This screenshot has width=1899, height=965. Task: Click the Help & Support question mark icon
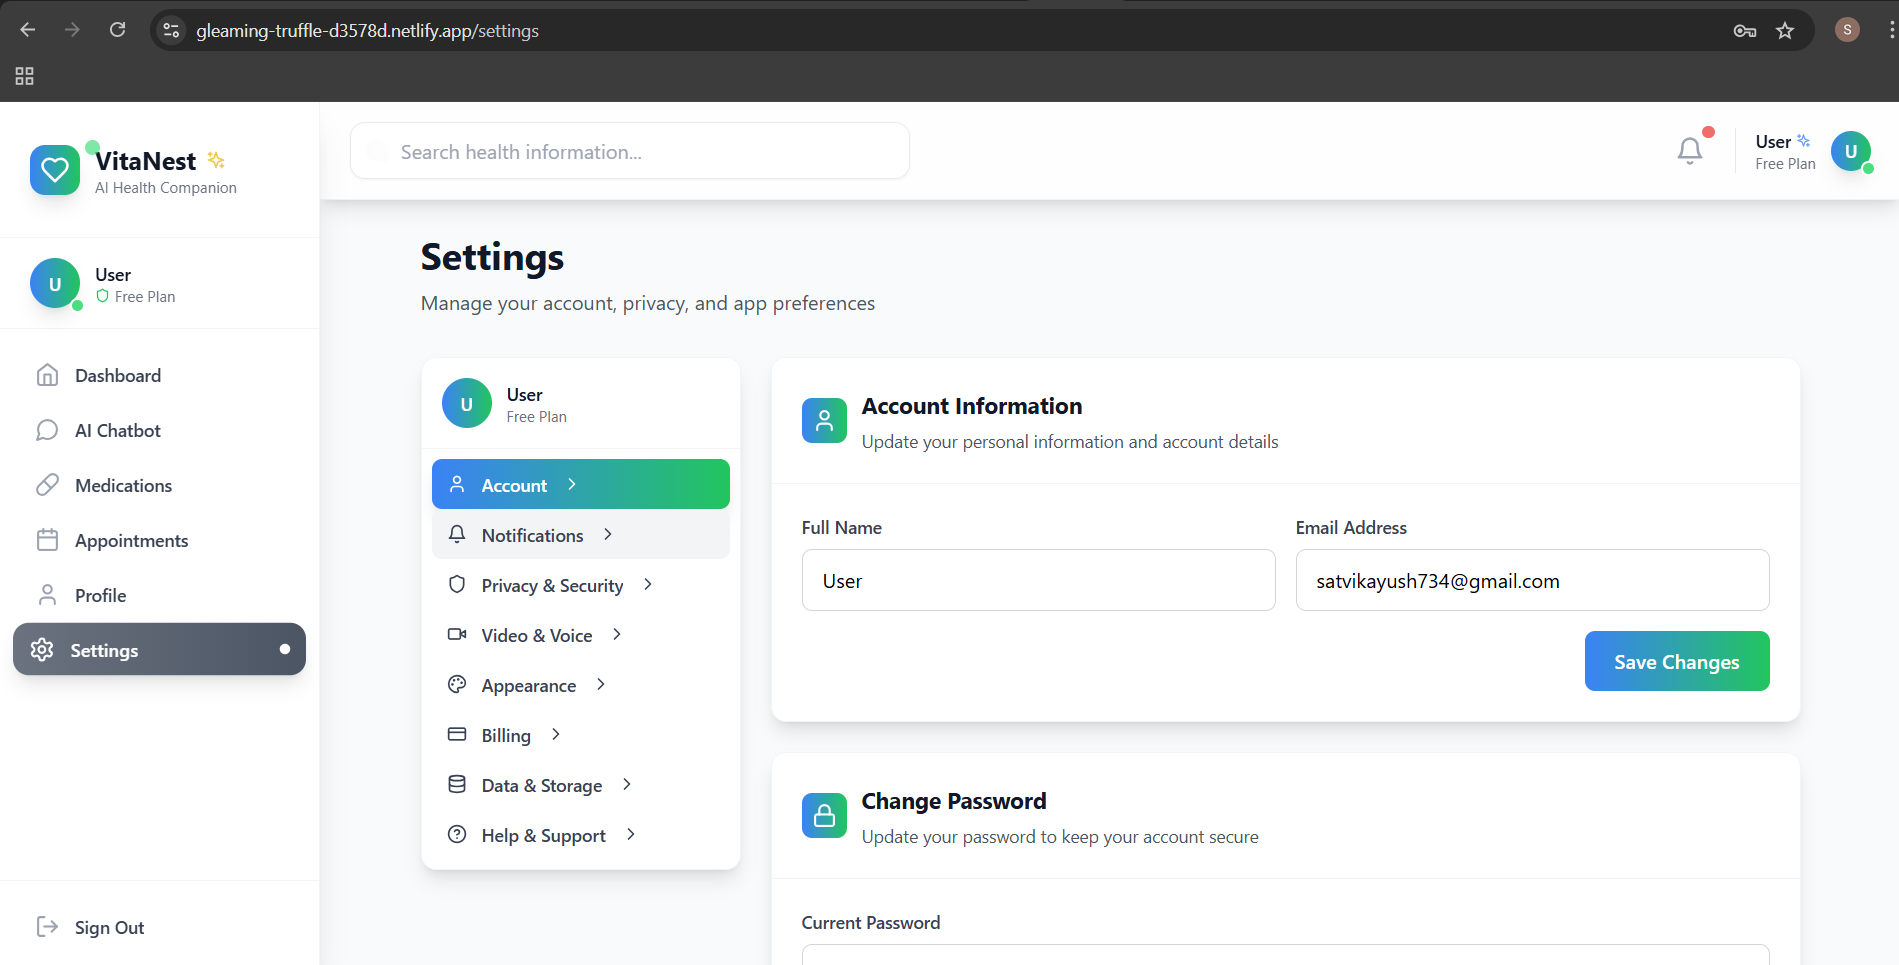(457, 834)
